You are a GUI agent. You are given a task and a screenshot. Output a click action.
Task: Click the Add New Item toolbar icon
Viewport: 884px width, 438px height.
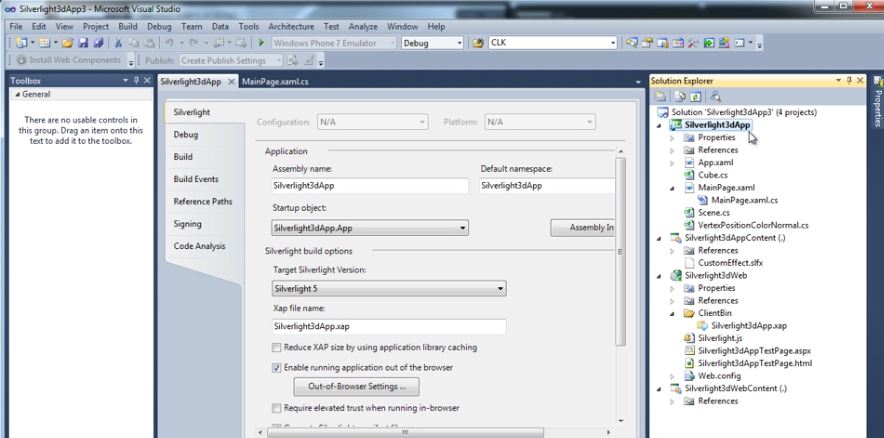point(45,43)
